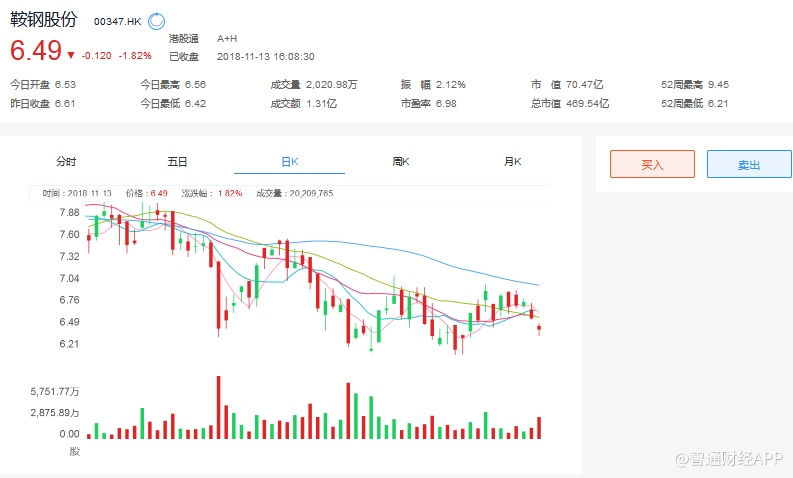This screenshot has height=478, width=793.
Task: Click the red down-arrow price indicator
Action: 71,54
